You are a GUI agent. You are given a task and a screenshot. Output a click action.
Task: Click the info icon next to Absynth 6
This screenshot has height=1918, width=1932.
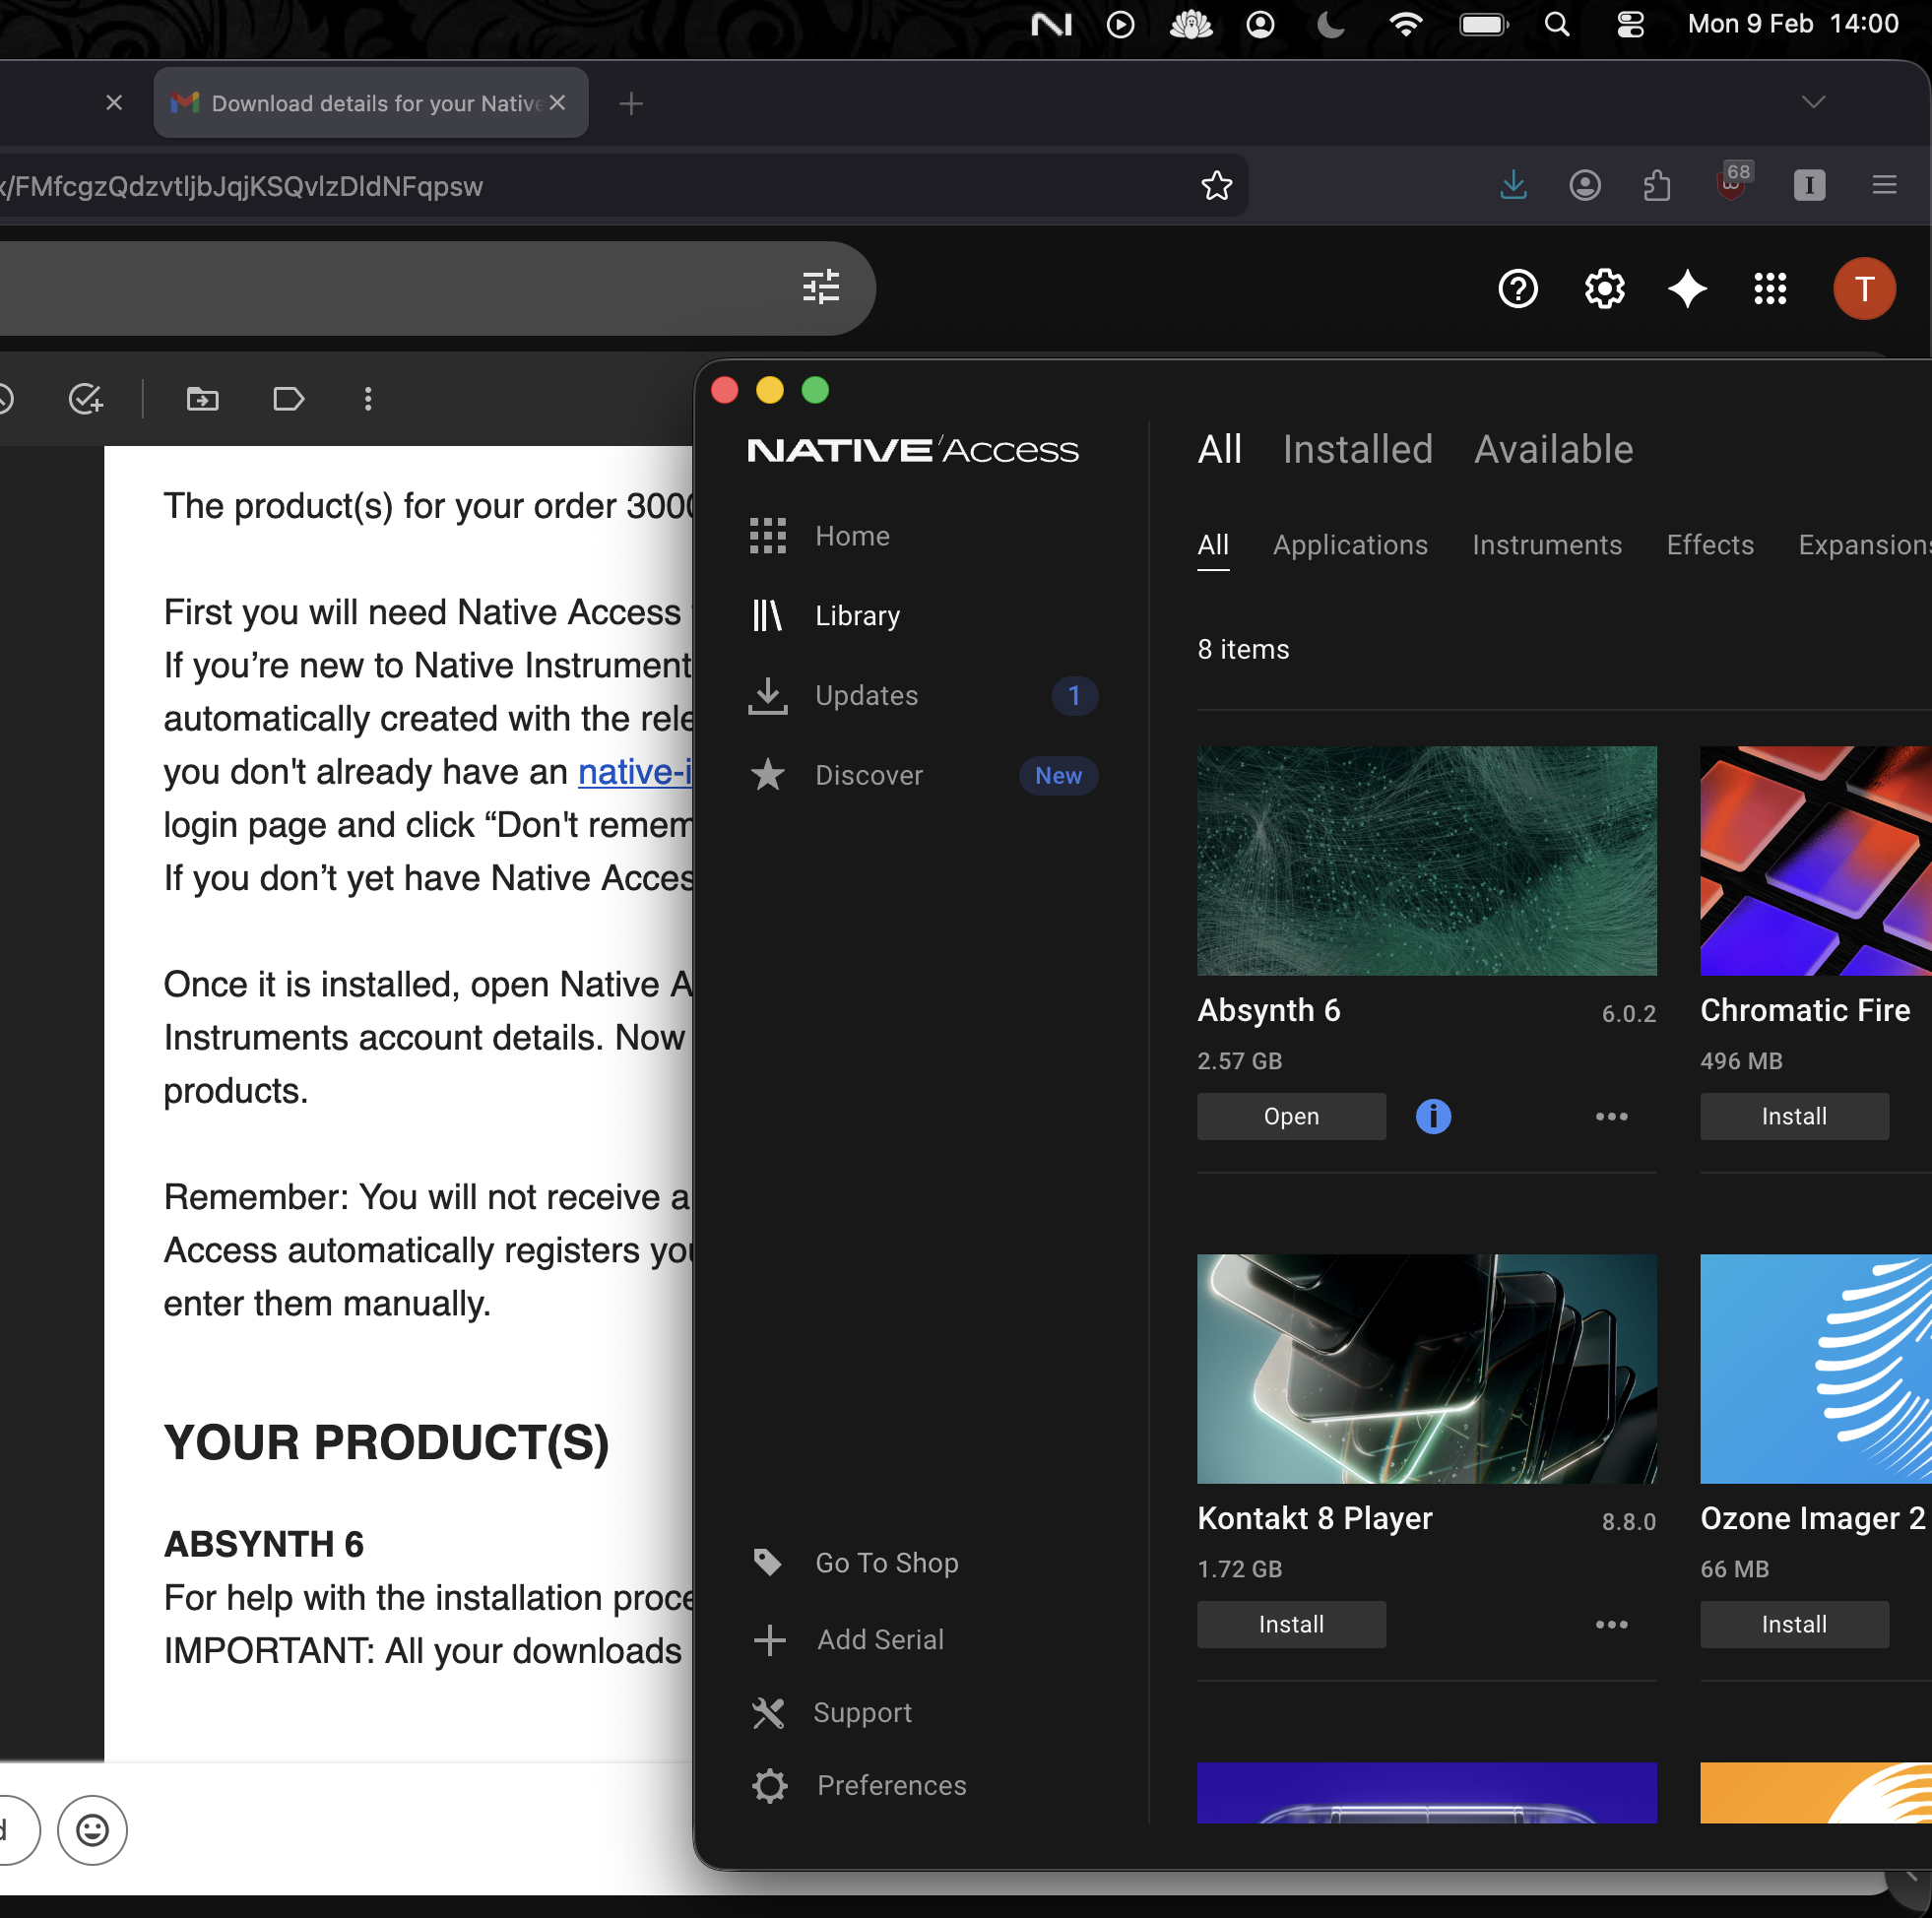[x=1432, y=1116]
